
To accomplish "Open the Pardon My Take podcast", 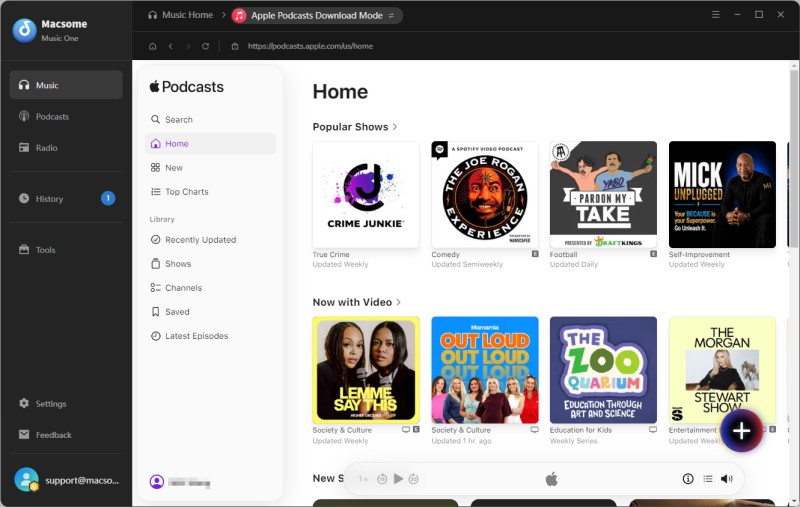I will [603, 194].
